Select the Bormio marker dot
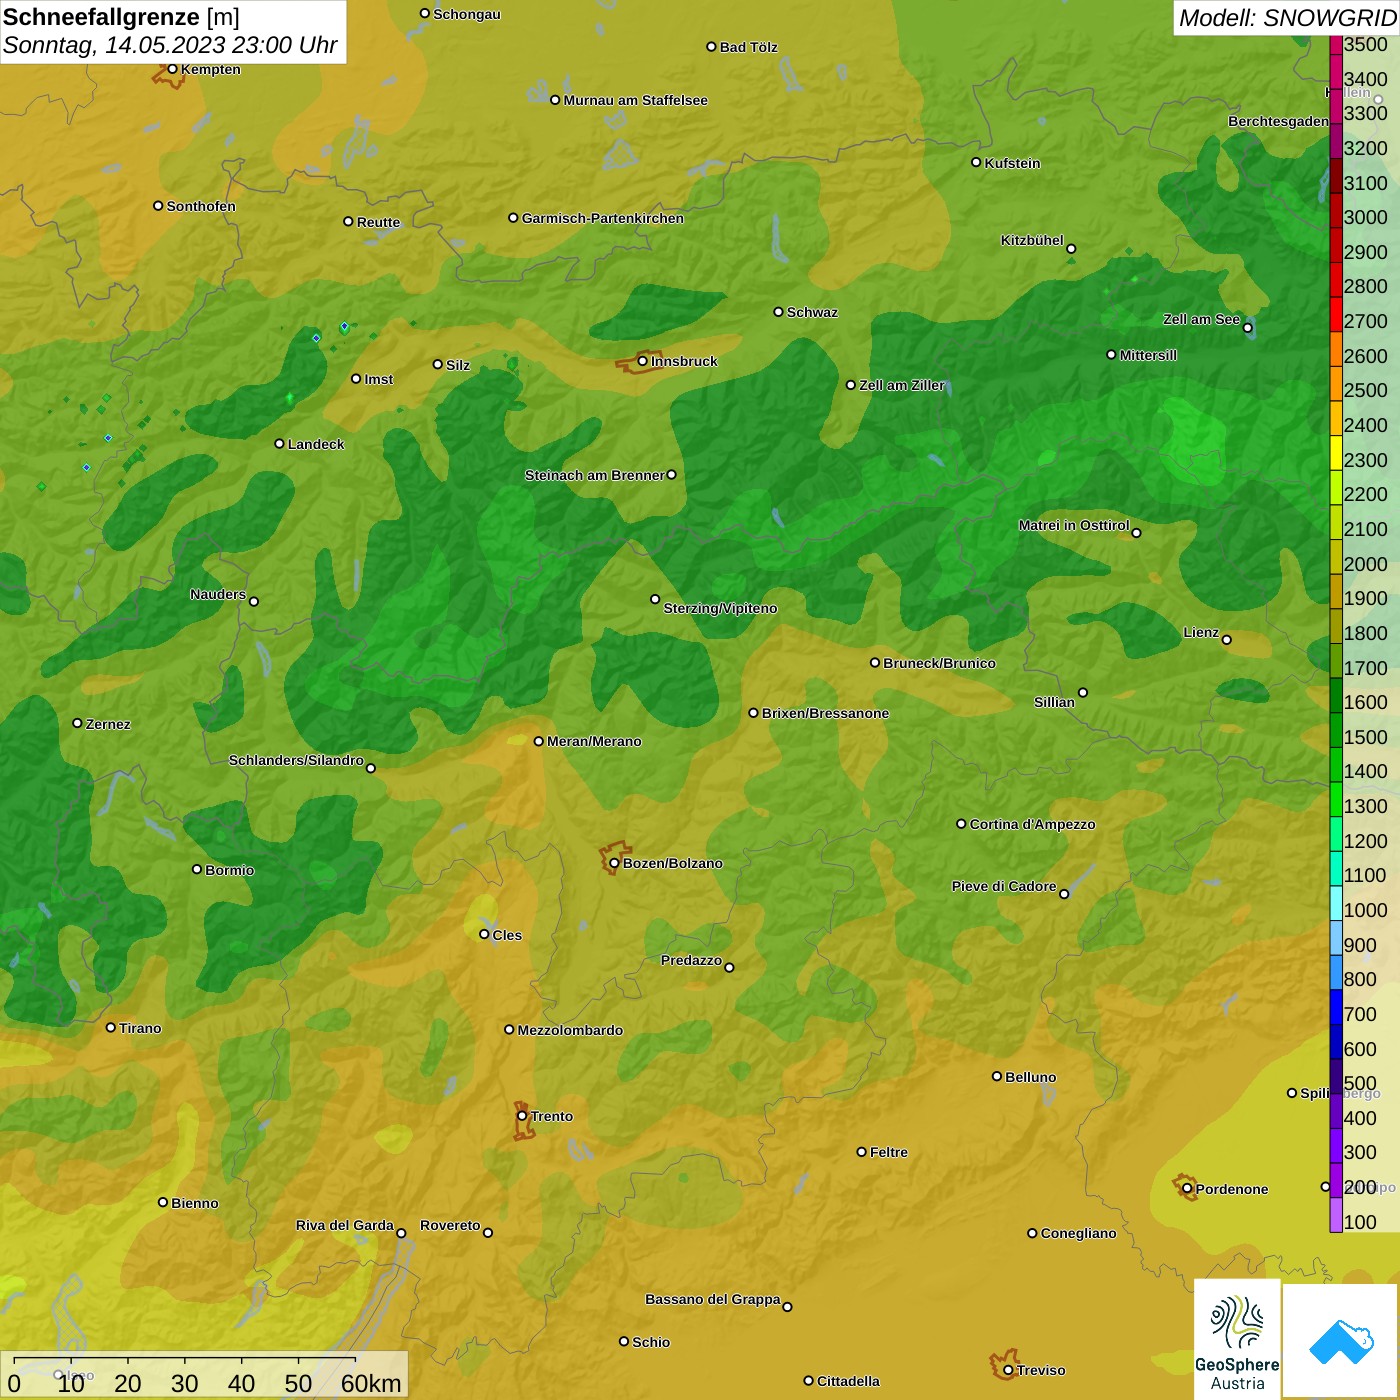Image resolution: width=1400 pixels, height=1400 pixels. click(197, 869)
